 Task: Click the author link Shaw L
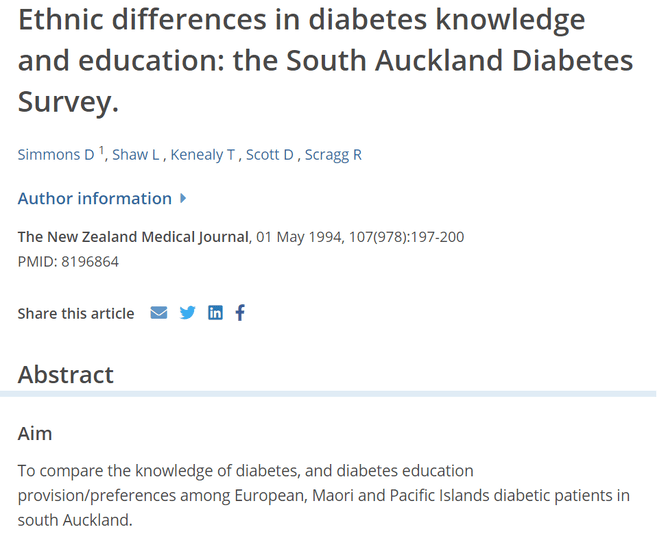136,154
